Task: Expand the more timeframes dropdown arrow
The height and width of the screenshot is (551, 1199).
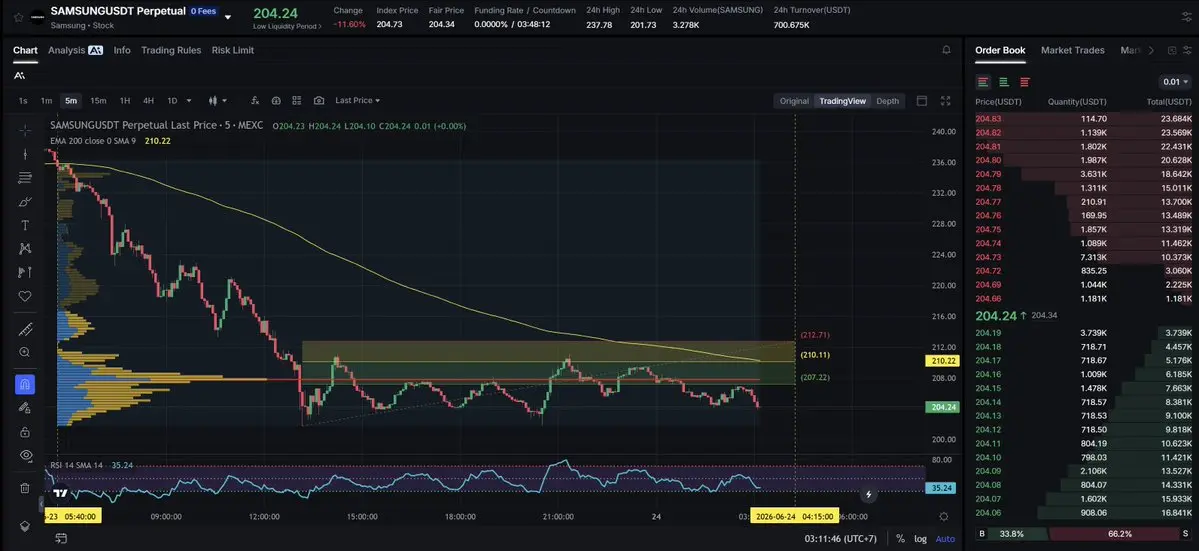Action: [189, 101]
